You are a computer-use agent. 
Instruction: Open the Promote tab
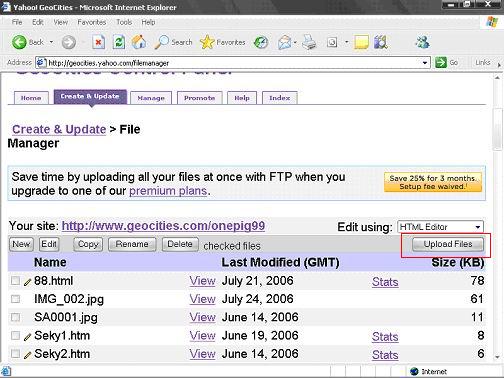point(199,98)
